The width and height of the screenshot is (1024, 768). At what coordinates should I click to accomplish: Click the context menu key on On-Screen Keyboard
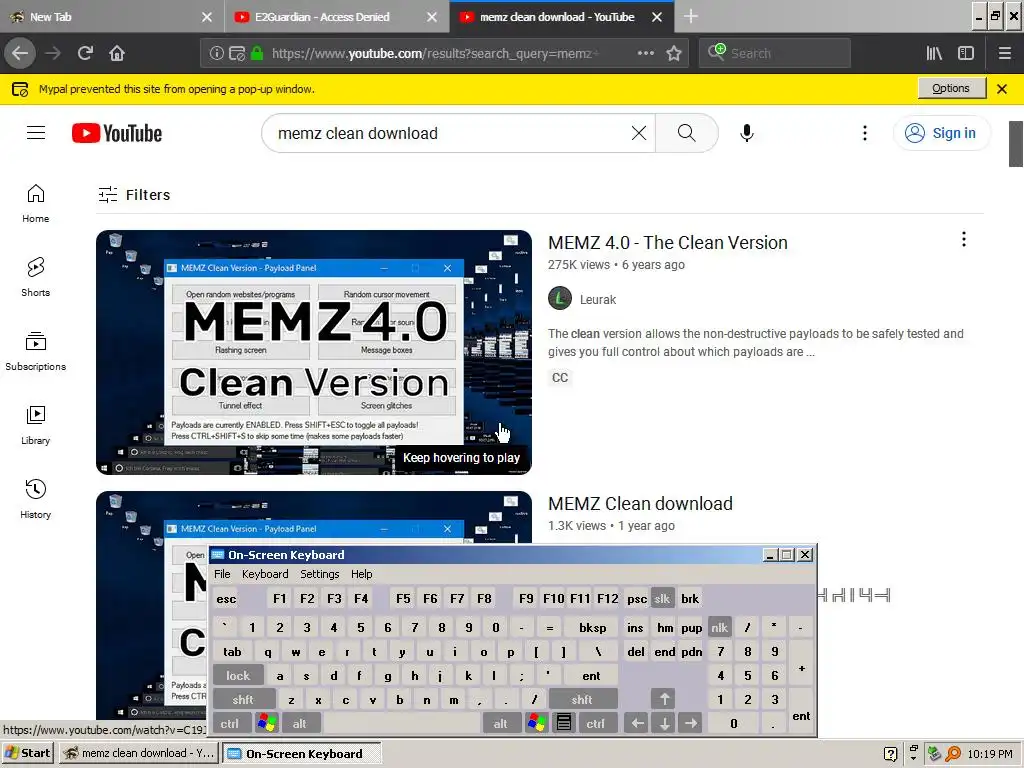564,723
